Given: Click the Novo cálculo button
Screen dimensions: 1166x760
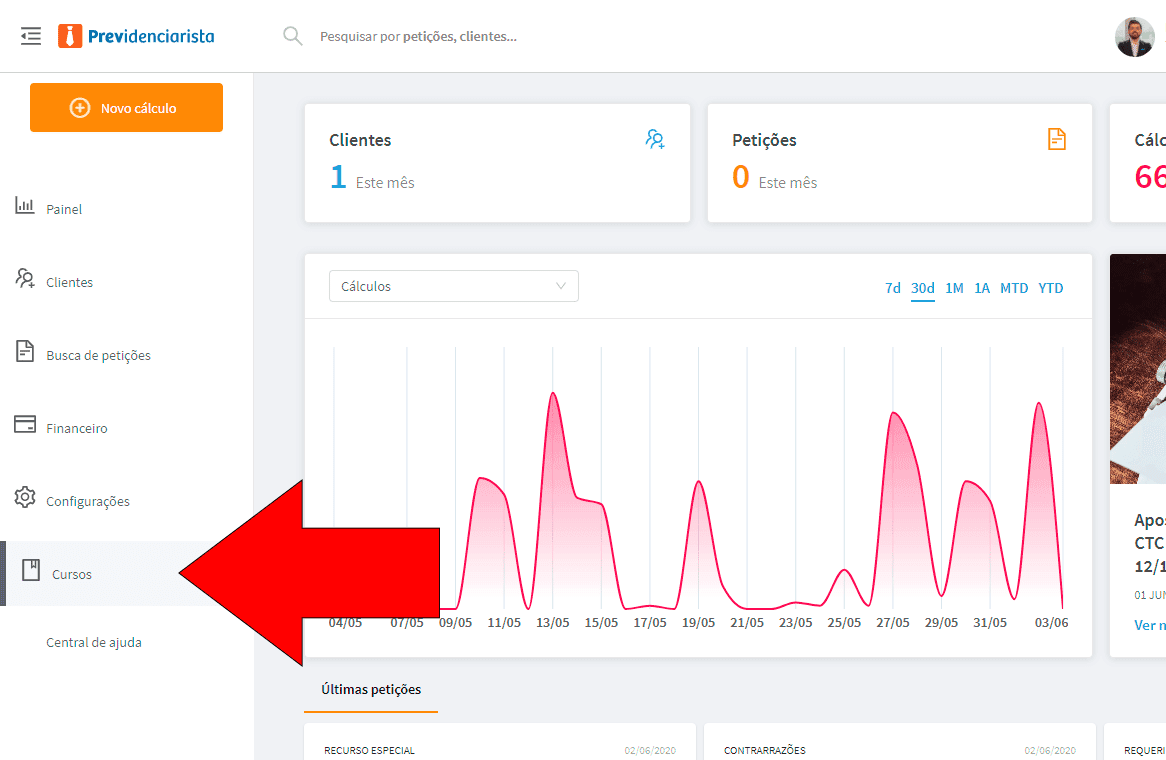Looking at the screenshot, I should pyautogui.click(x=126, y=108).
